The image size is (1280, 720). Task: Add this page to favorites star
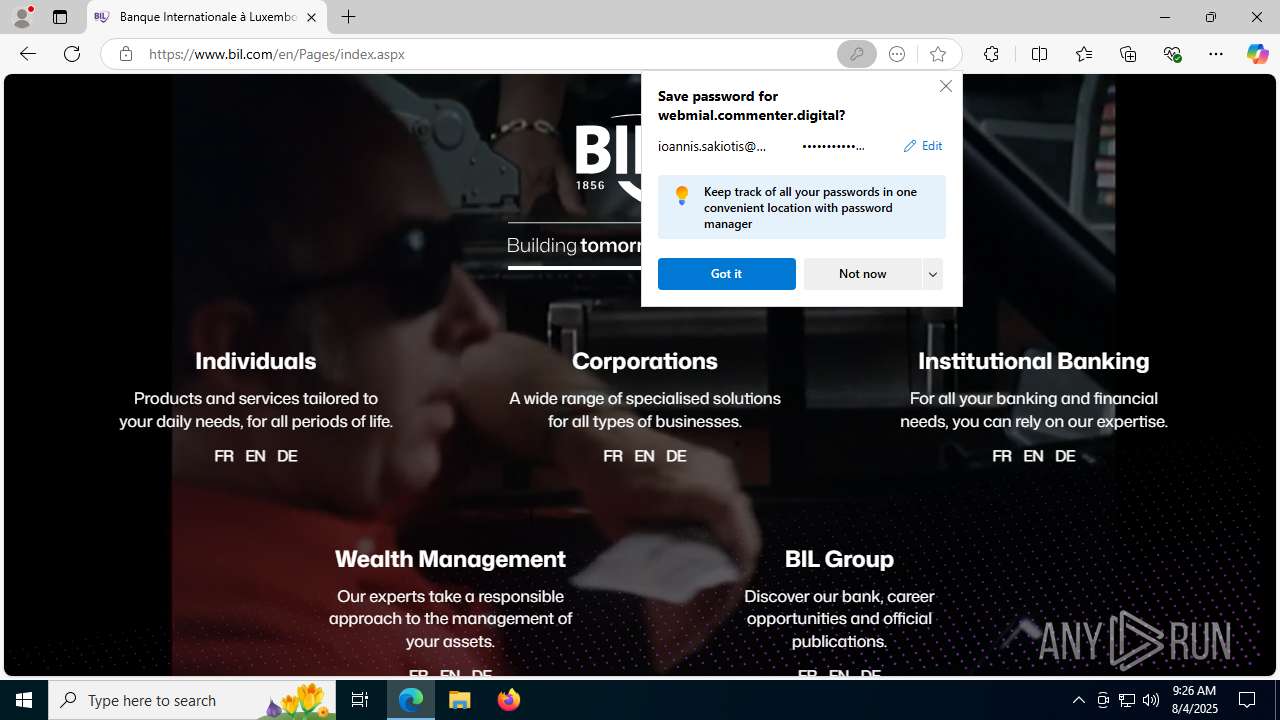[937, 54]
